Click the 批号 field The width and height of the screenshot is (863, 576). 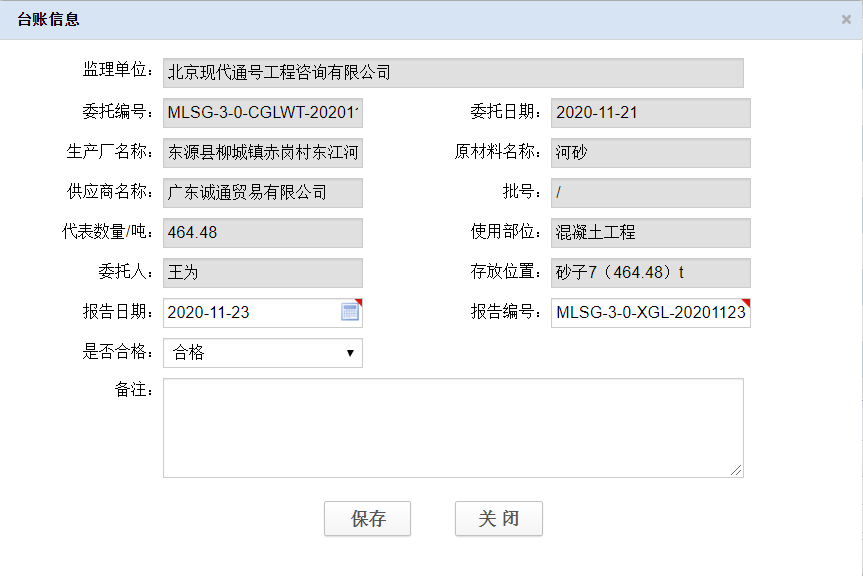pyautogui.click(x=651, y=193)
